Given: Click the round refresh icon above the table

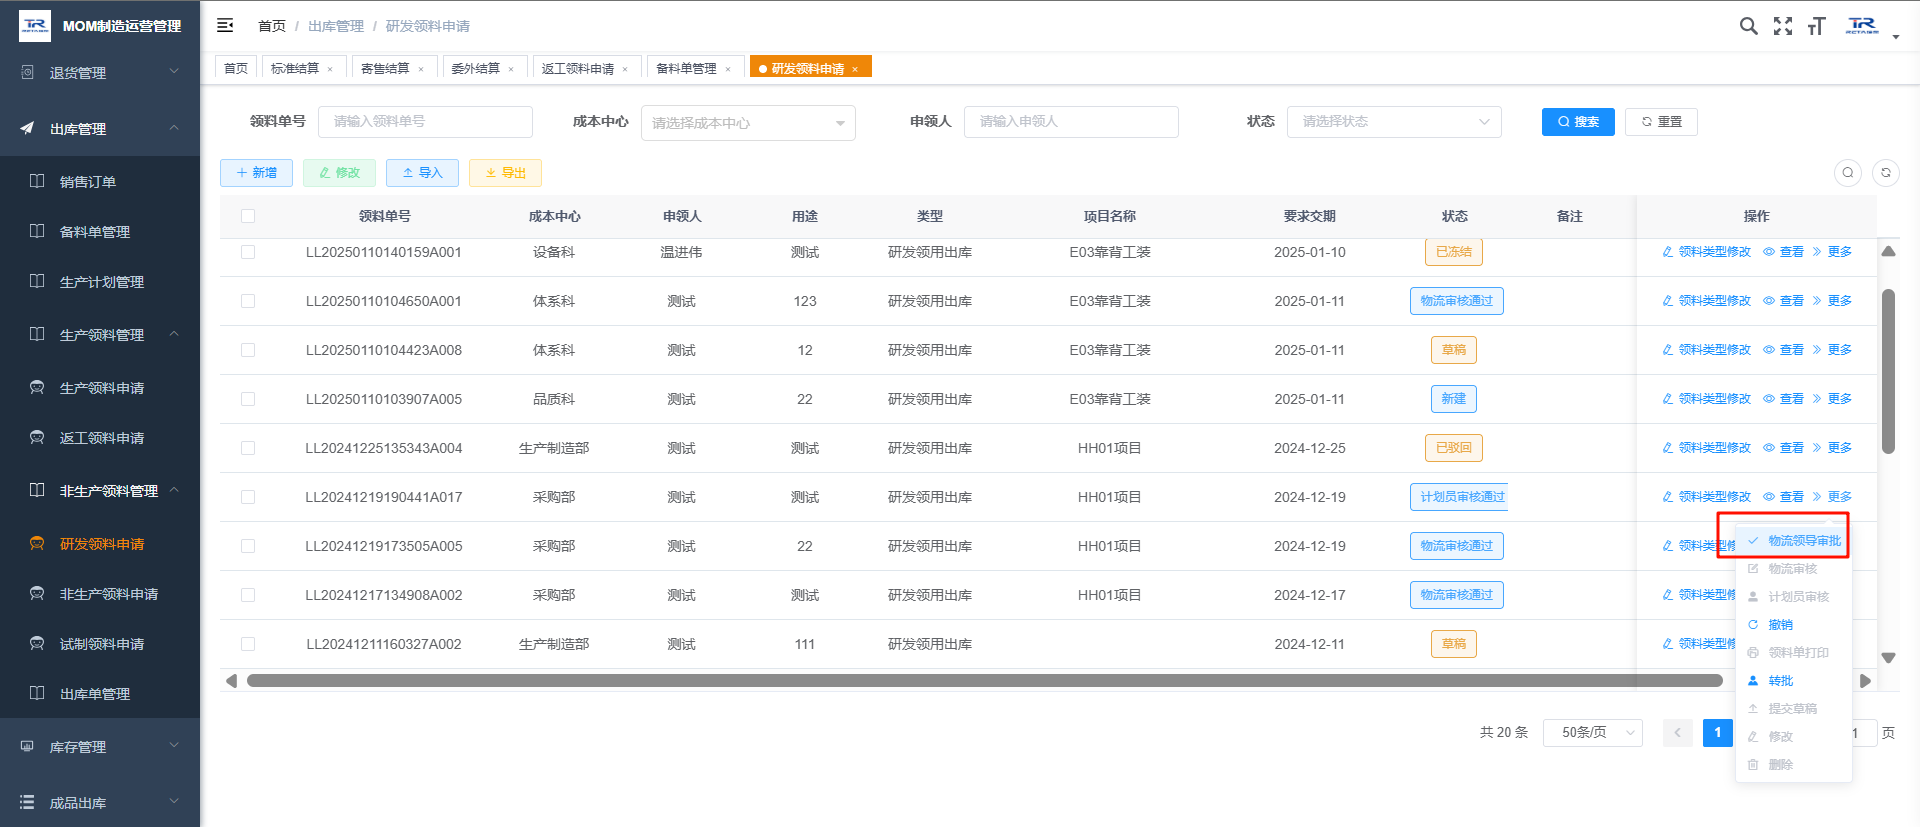Looking at the screenshot, I should pyautogui.click(x=1886, y=173).
